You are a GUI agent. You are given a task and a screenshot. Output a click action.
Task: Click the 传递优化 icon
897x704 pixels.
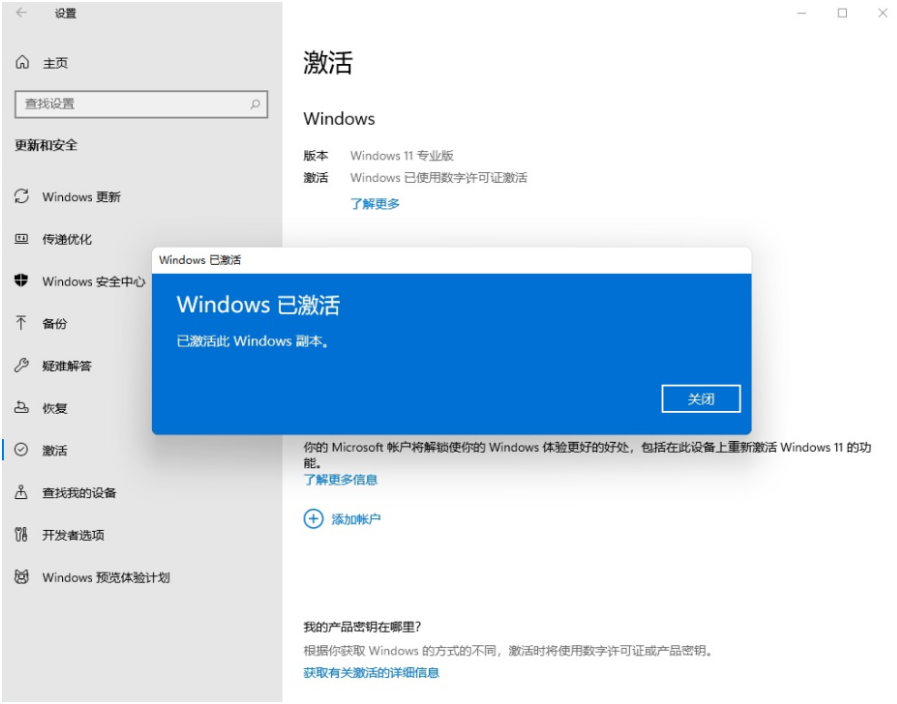(22, 238)
